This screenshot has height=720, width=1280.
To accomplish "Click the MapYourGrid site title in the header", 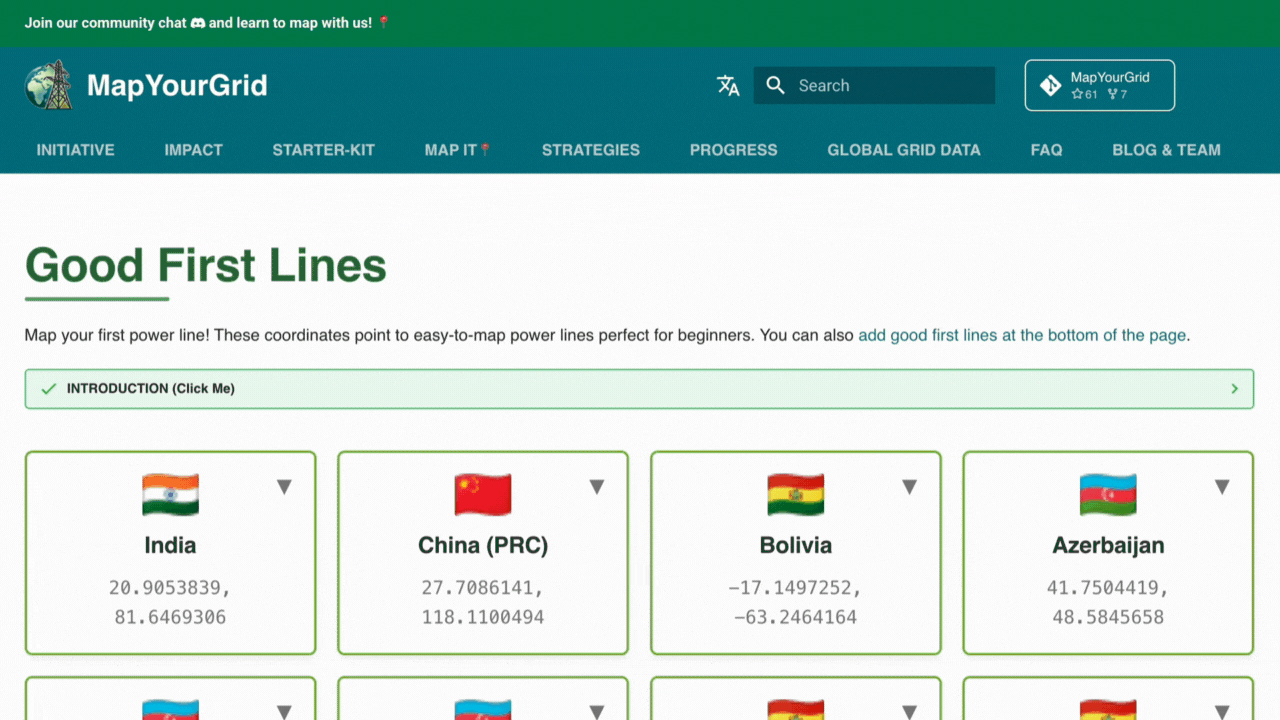I will coord(177,86).
